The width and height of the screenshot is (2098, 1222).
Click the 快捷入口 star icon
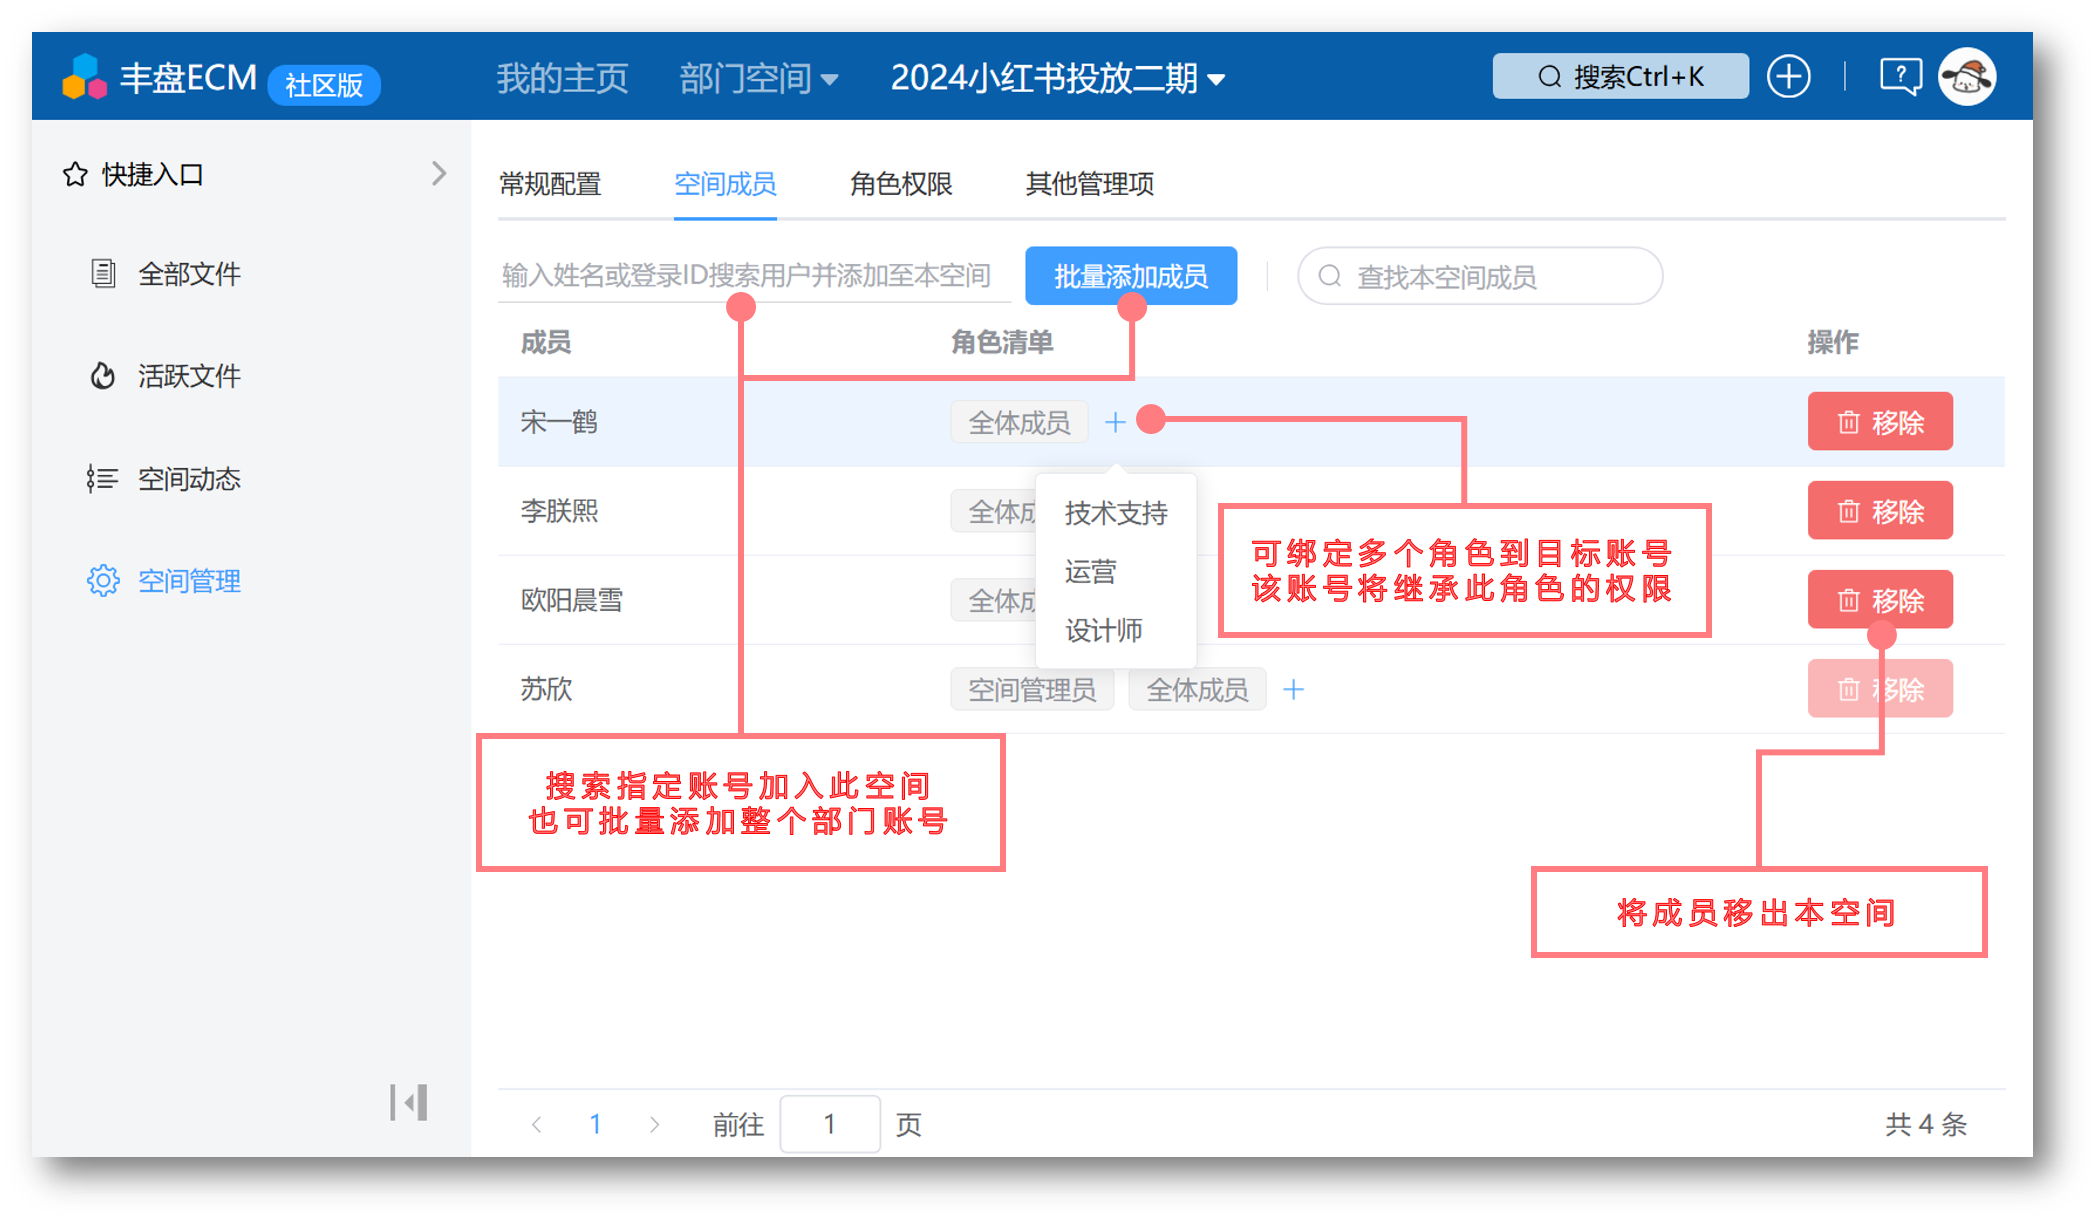coord(75,175)
